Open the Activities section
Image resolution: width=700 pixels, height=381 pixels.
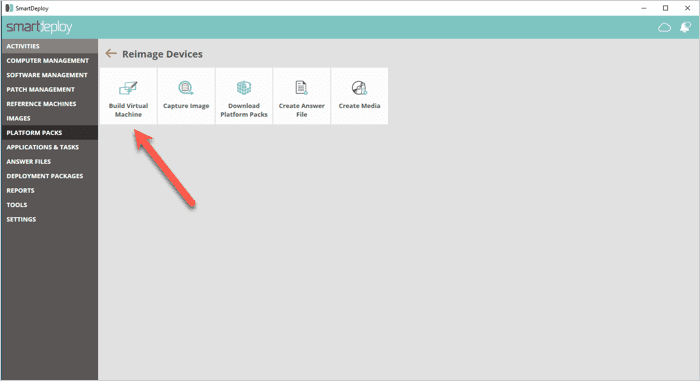(x=50, y=46)
